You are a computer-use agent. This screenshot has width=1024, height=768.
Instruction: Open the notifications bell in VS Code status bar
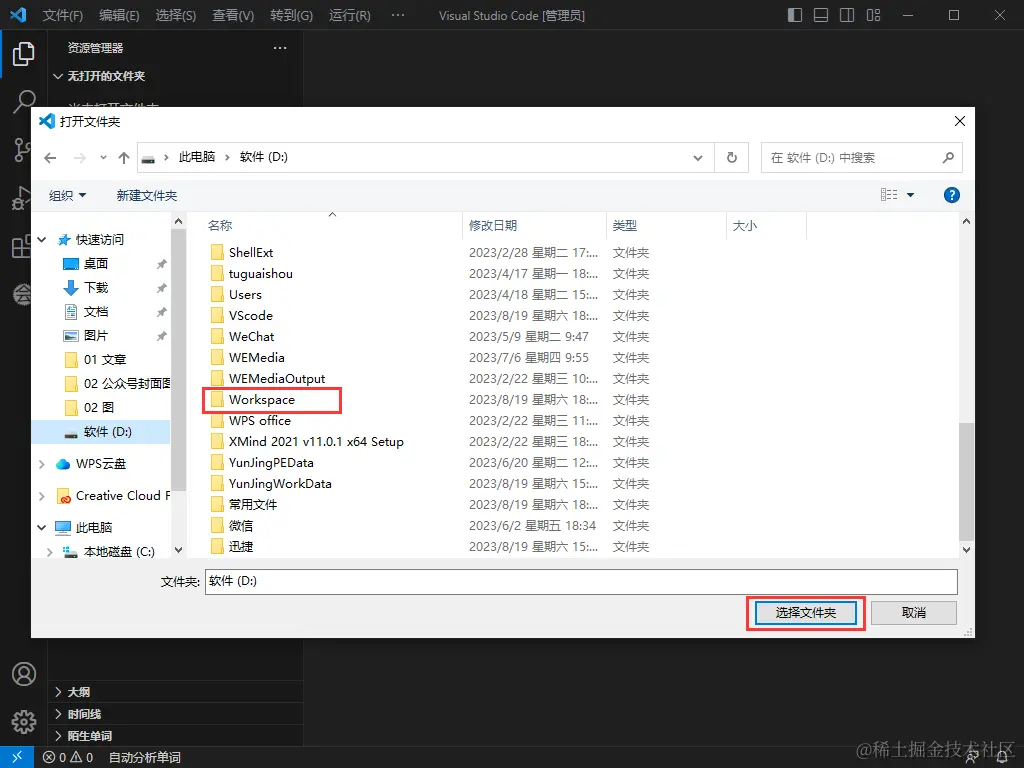click(x=1002, y=758)
